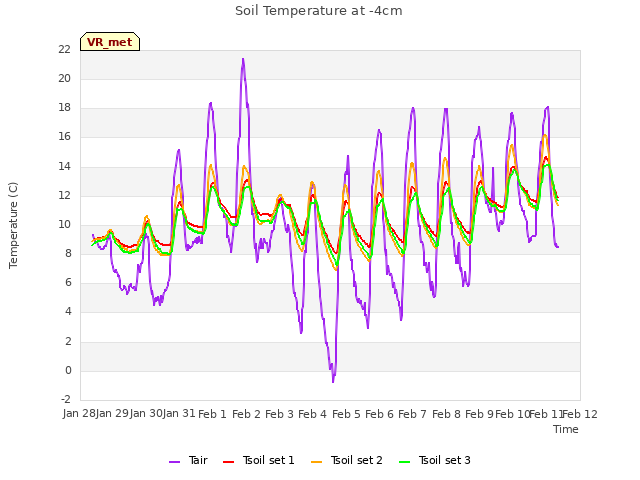
Task: Click the Time x-axis title
Action: click(566, 429)
